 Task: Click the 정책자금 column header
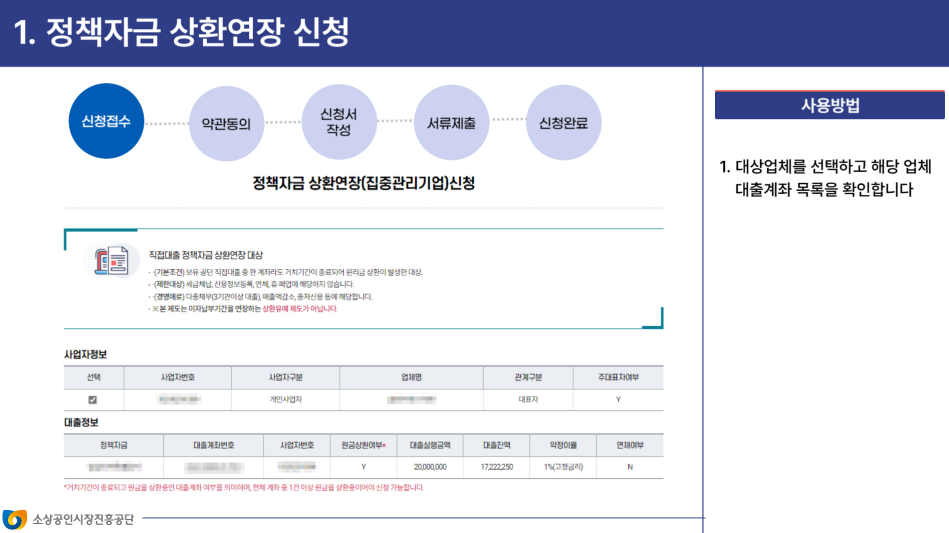[114, 445]
